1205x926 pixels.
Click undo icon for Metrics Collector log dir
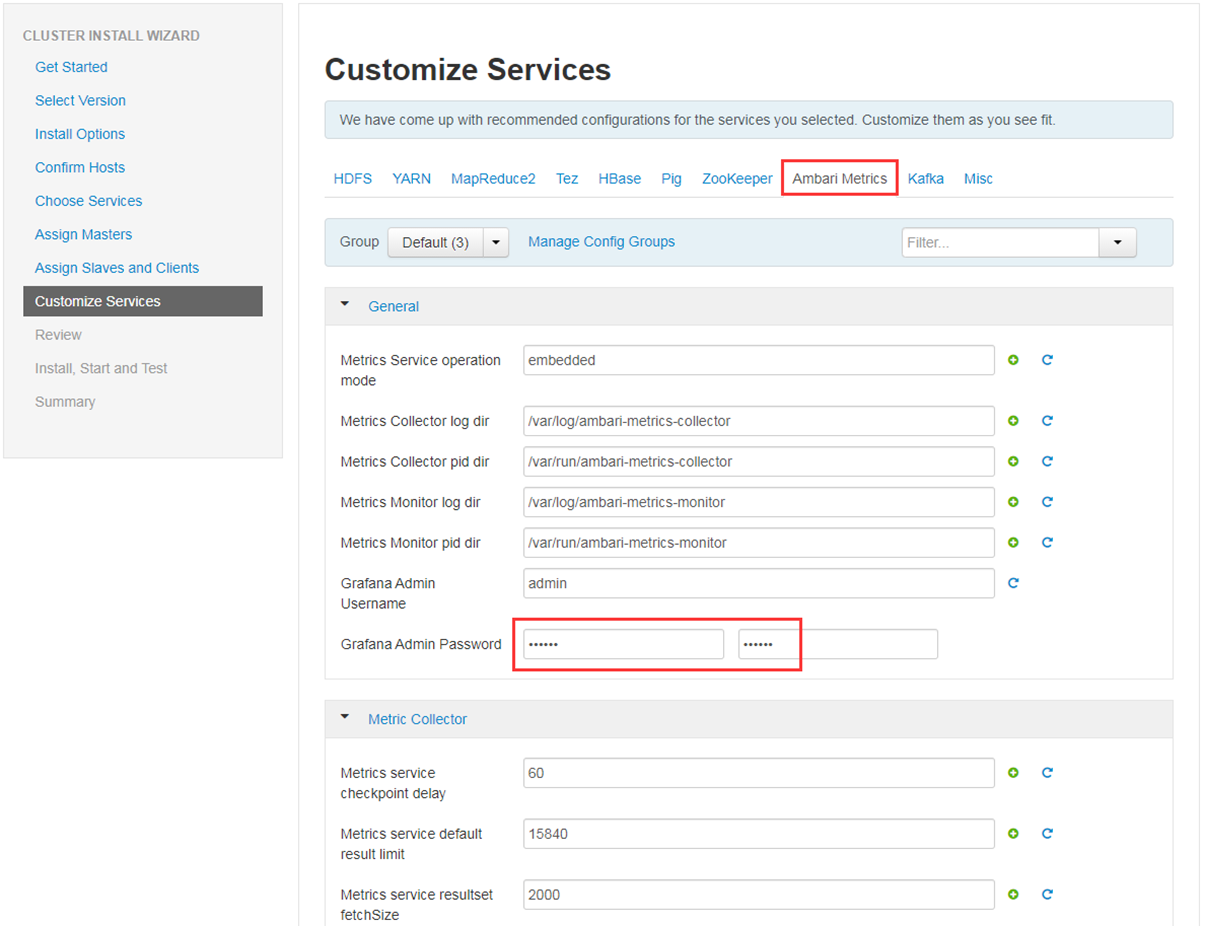pyautogui.click(x=1047, y=421)
